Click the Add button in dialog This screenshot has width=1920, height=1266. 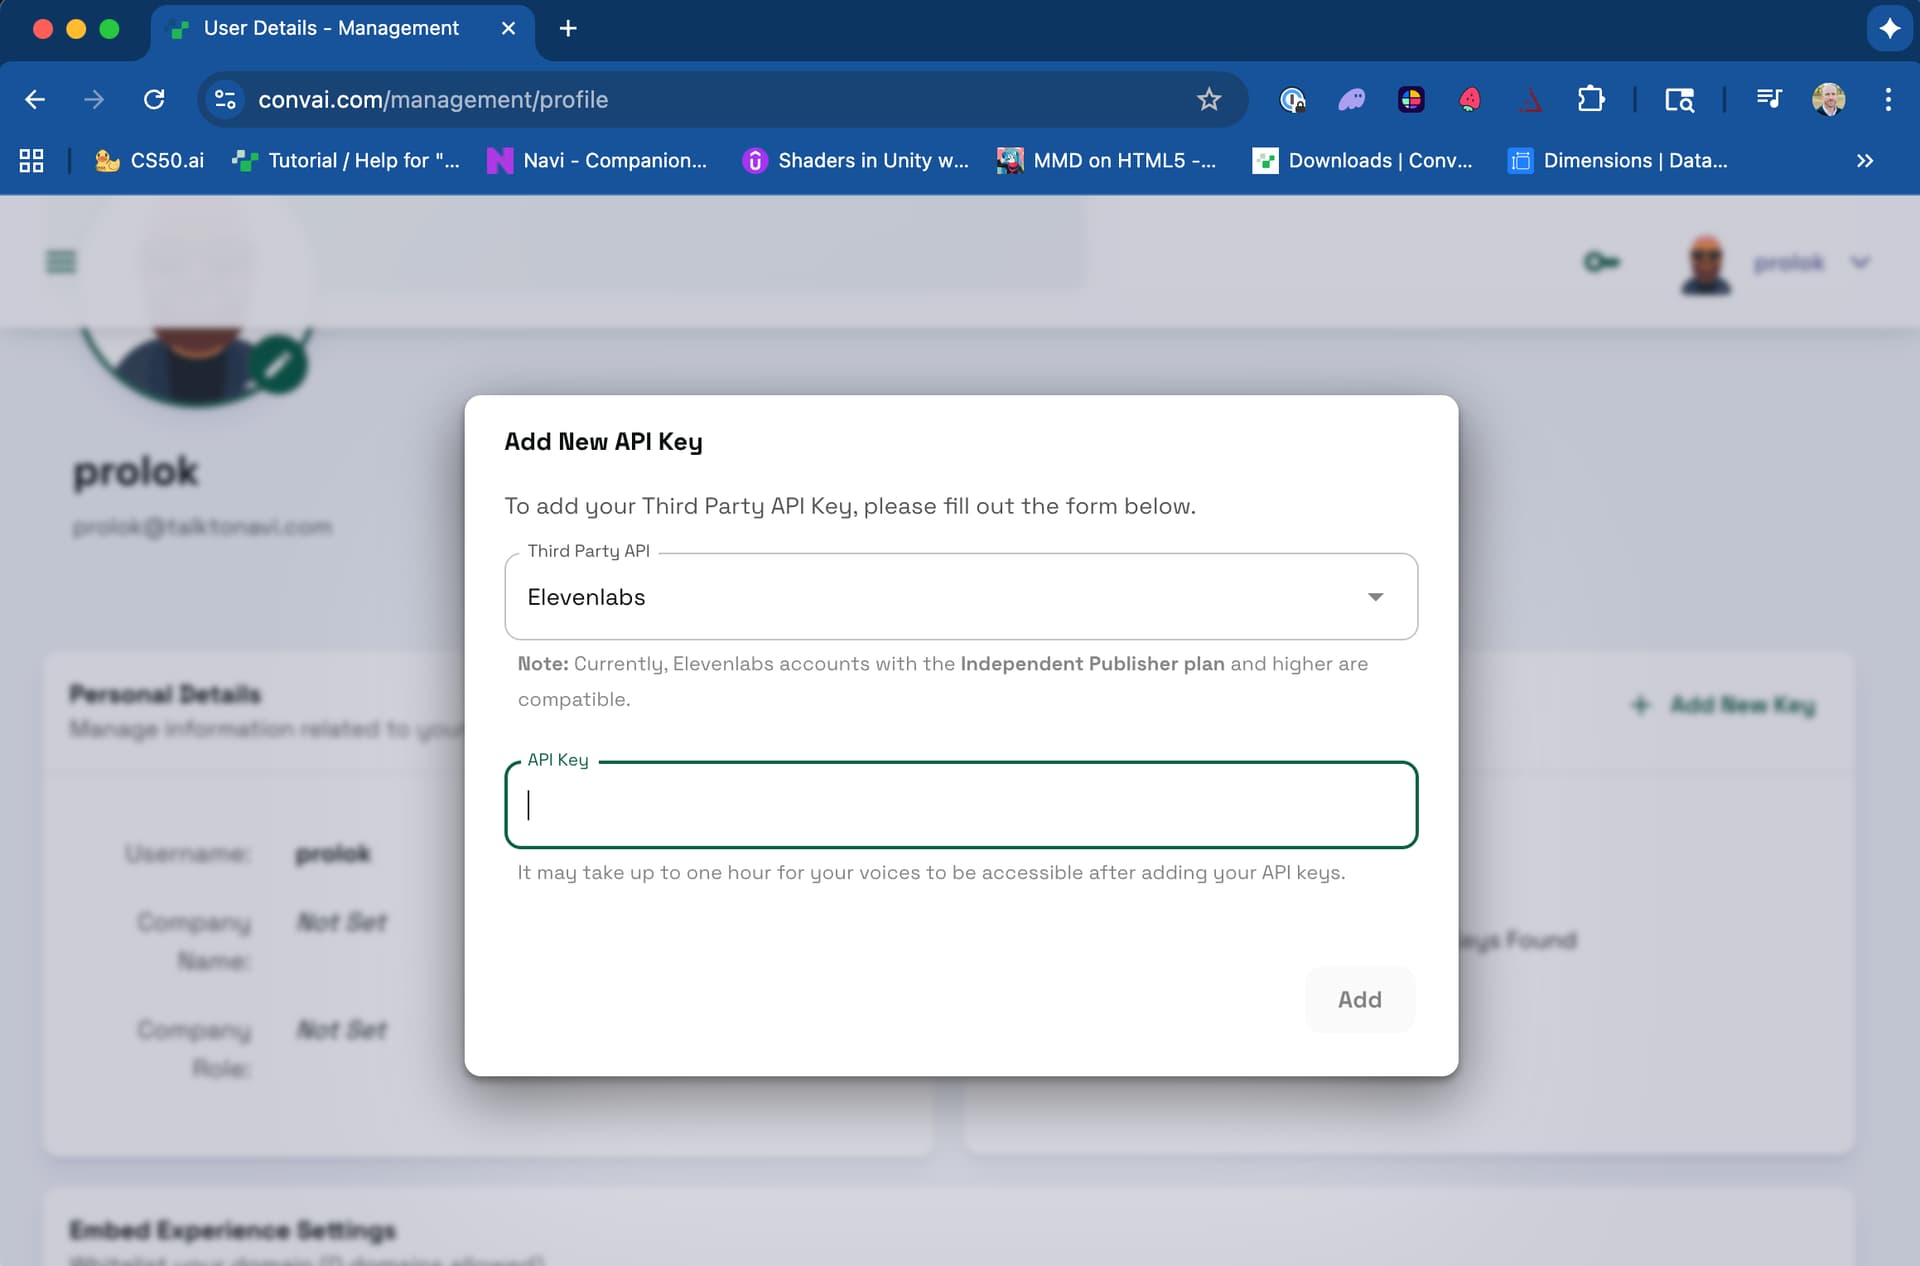tap(1359, 999)
